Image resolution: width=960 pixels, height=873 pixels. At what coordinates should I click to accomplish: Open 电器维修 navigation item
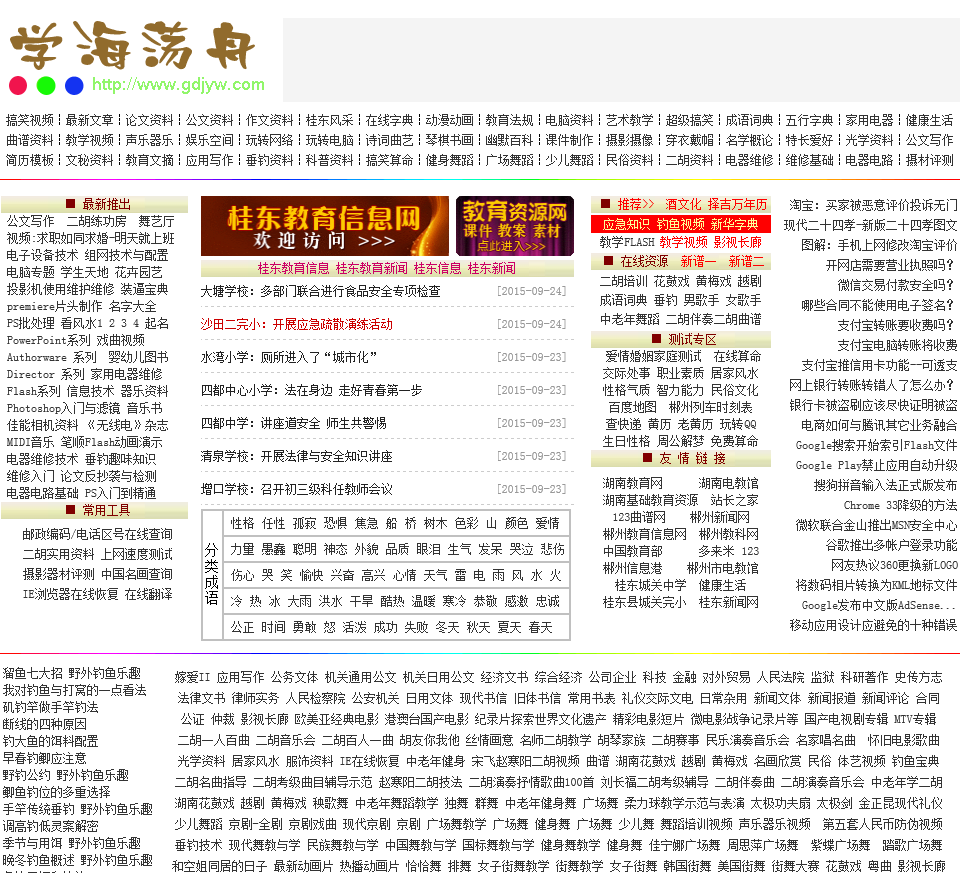point(749,160)
